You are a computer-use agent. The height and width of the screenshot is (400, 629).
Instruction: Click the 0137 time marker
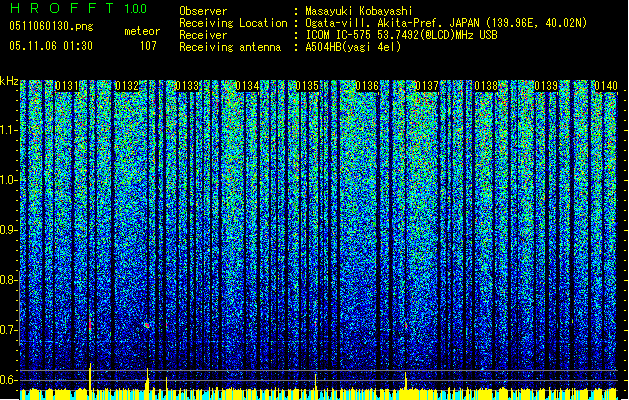[x=427, y=86]
